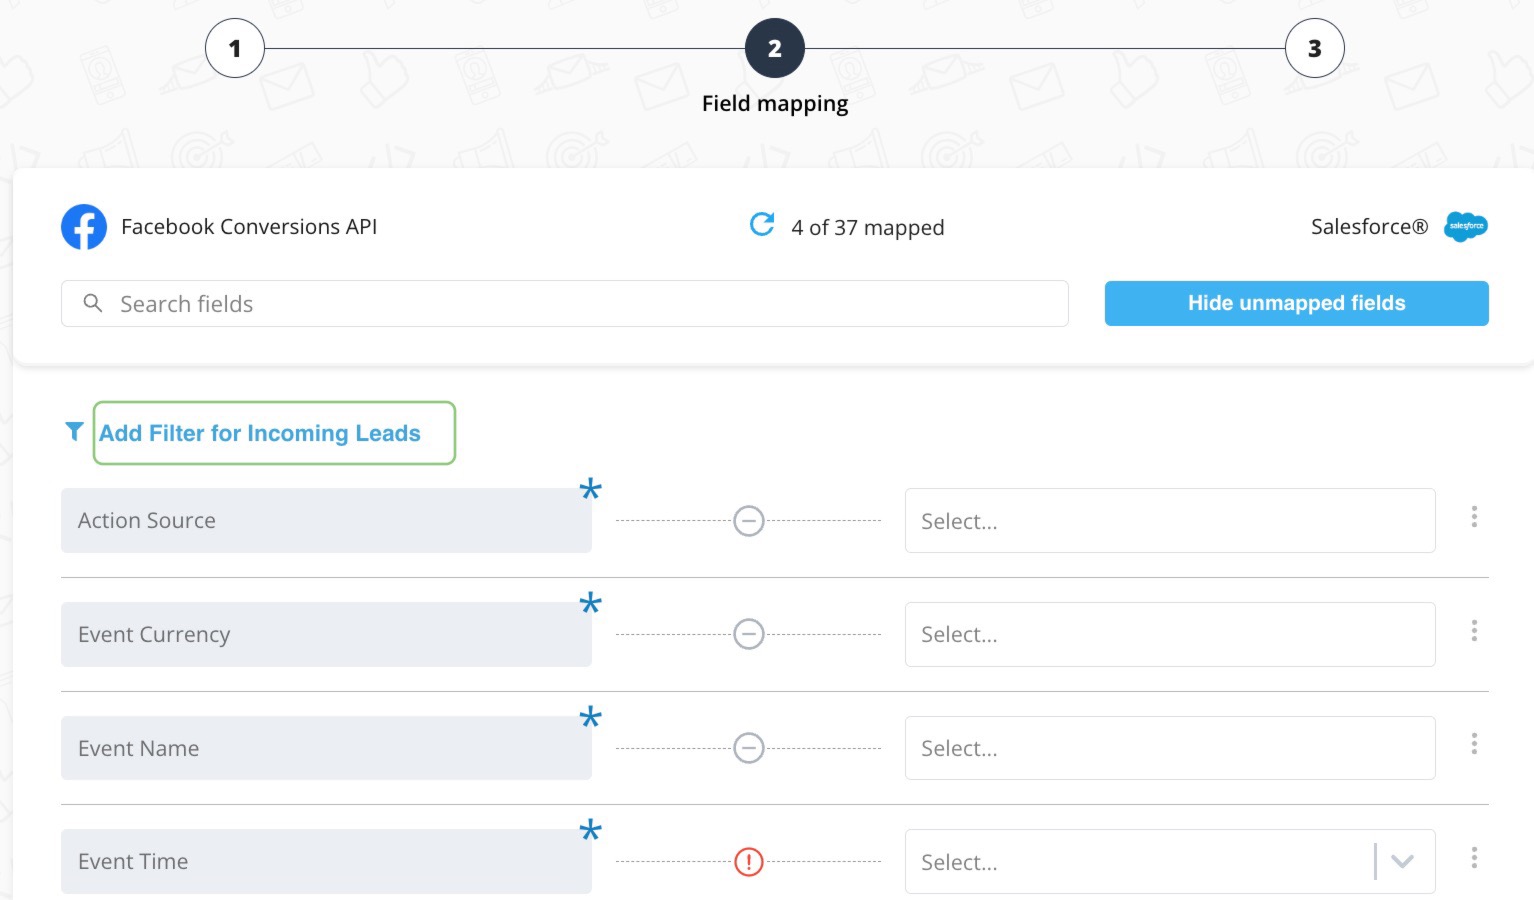
Task: Open the Event Time row three-dot menu
Action: [x=1474, y=858]
